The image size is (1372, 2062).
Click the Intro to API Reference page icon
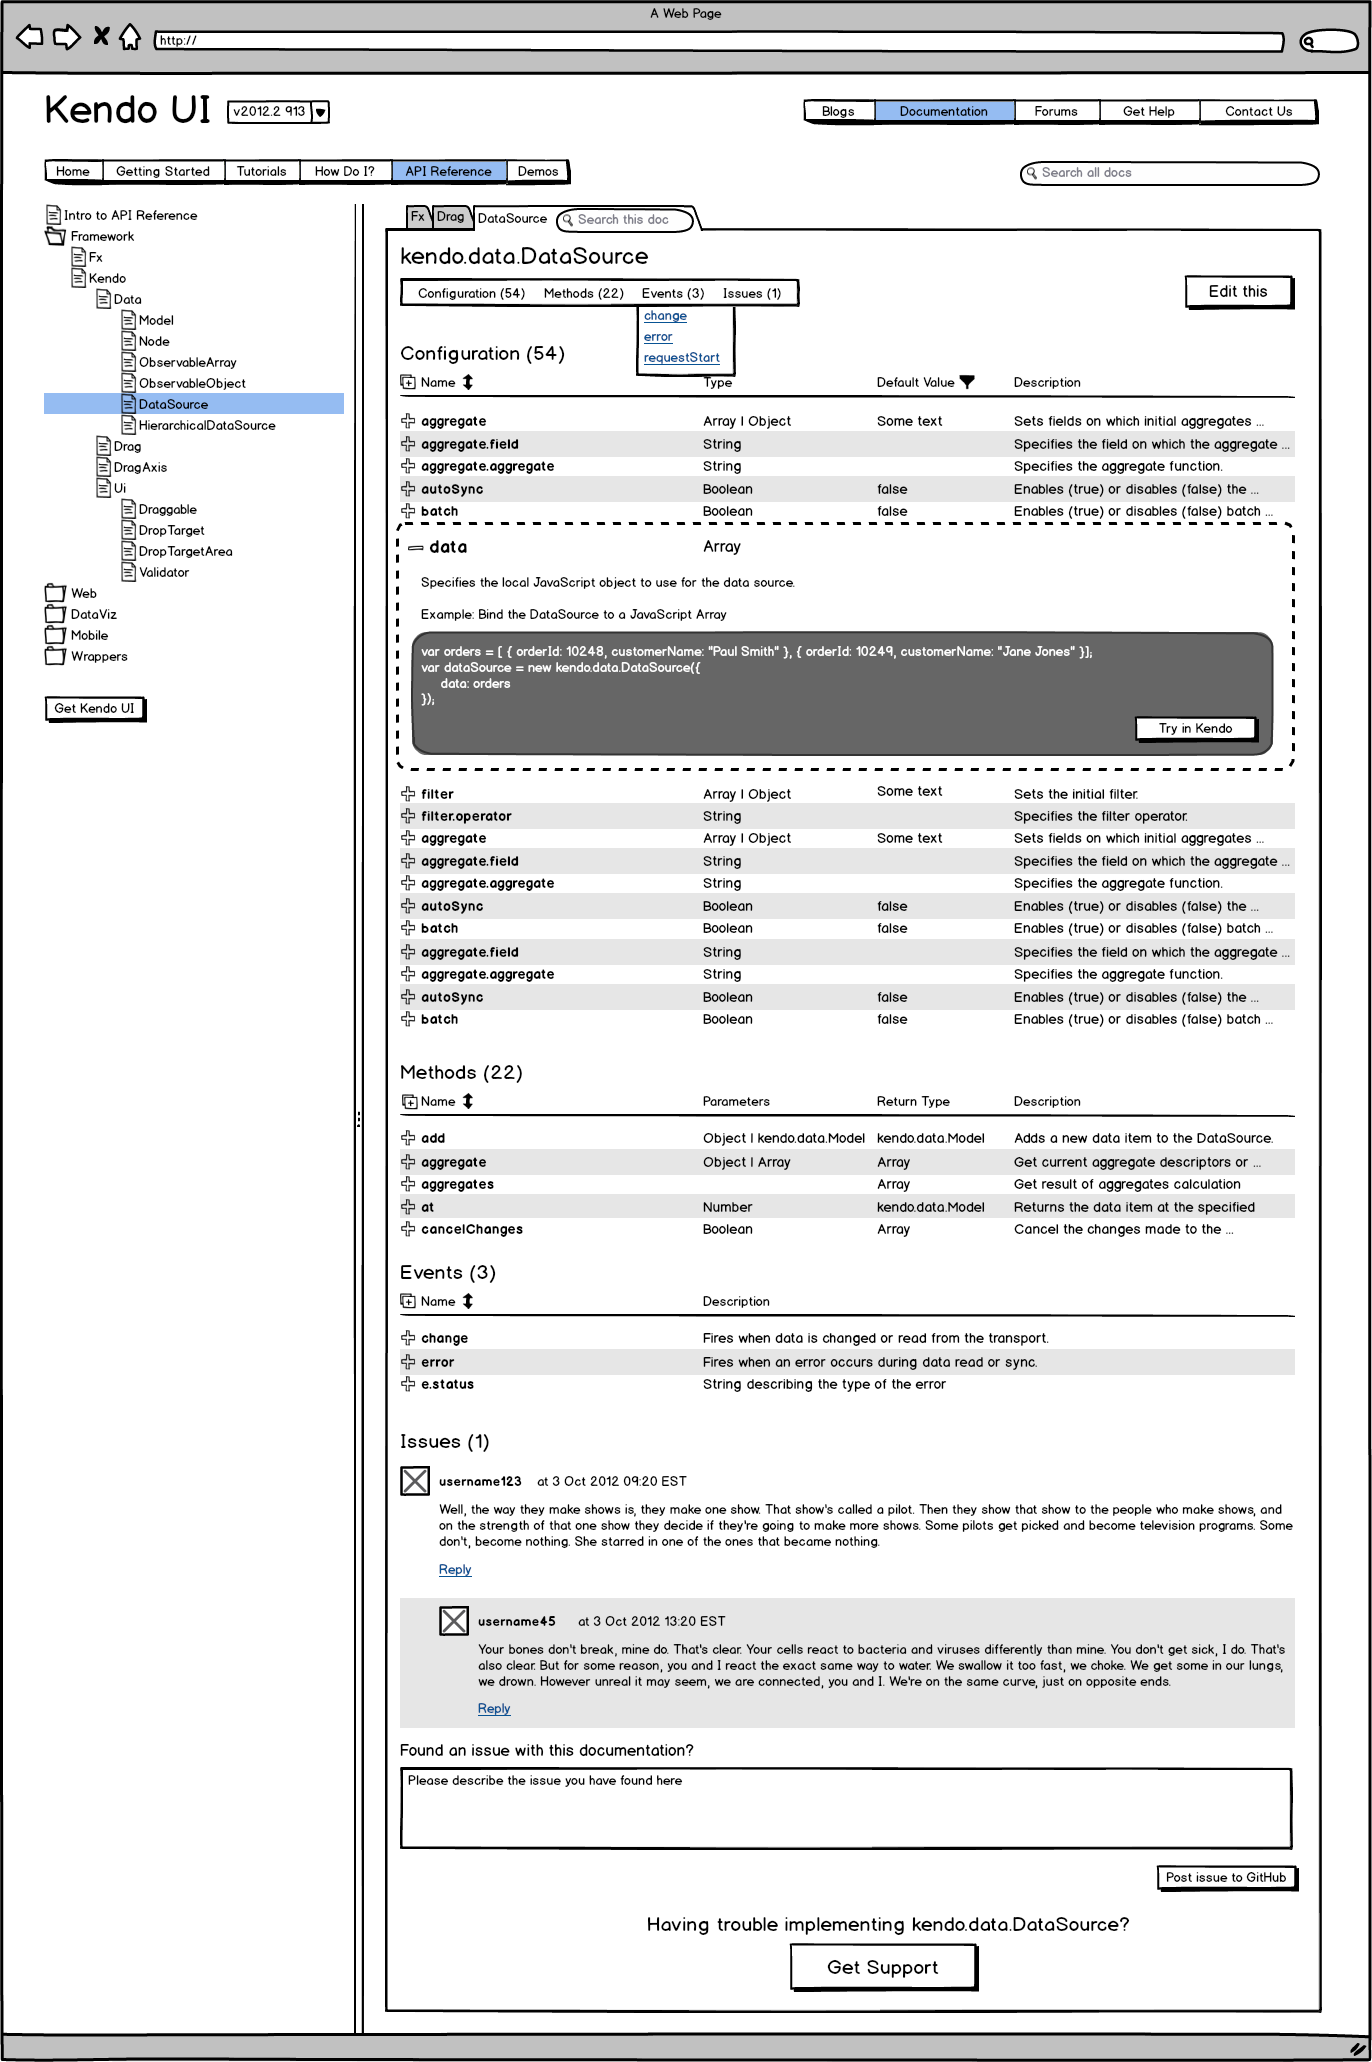point(54,215)
